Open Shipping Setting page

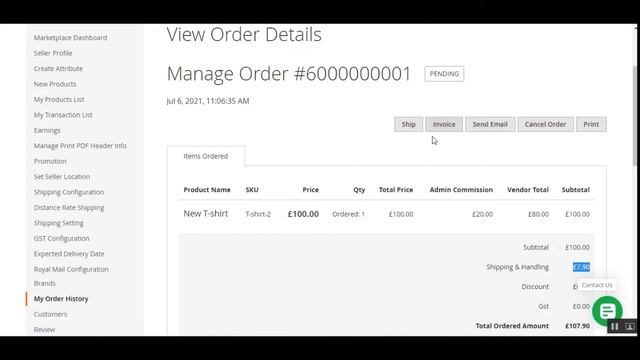tap(59, 223)
